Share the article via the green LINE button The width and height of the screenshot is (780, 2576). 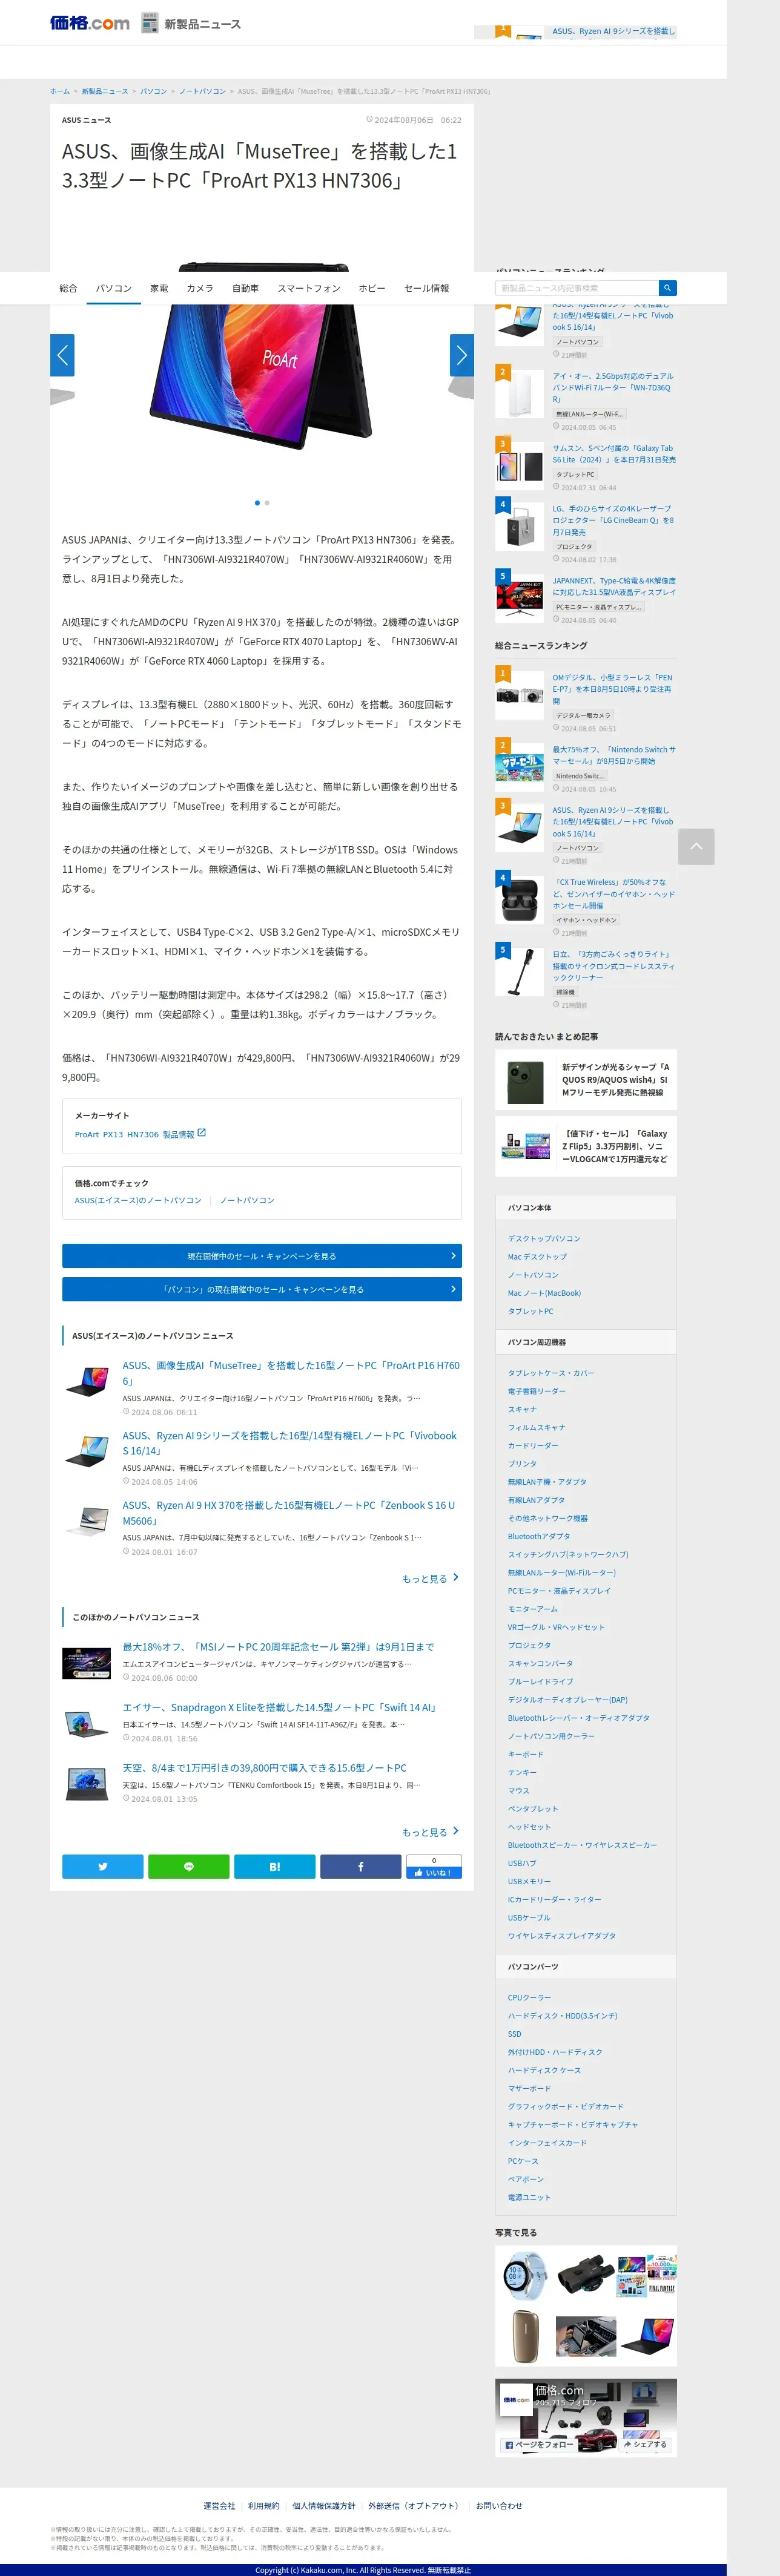click(x=188, y=1867)
